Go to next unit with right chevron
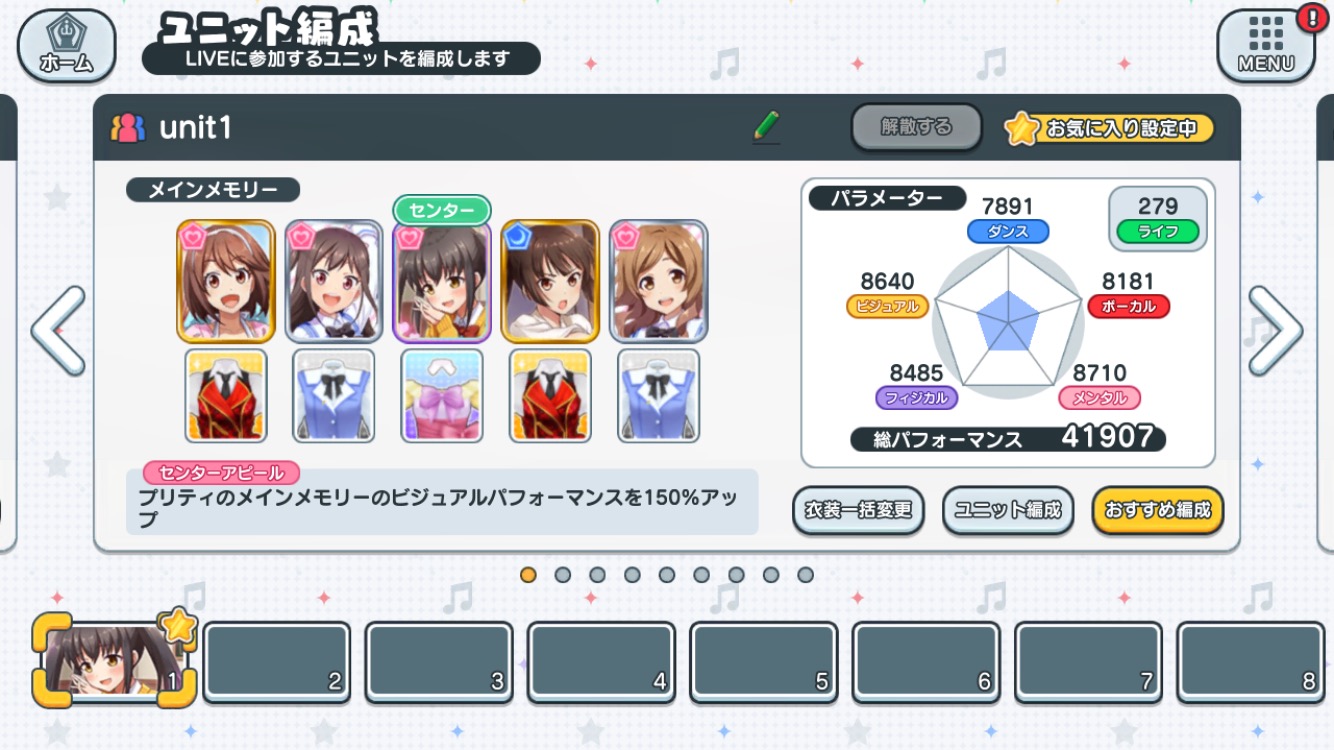 click(1275, 330)
